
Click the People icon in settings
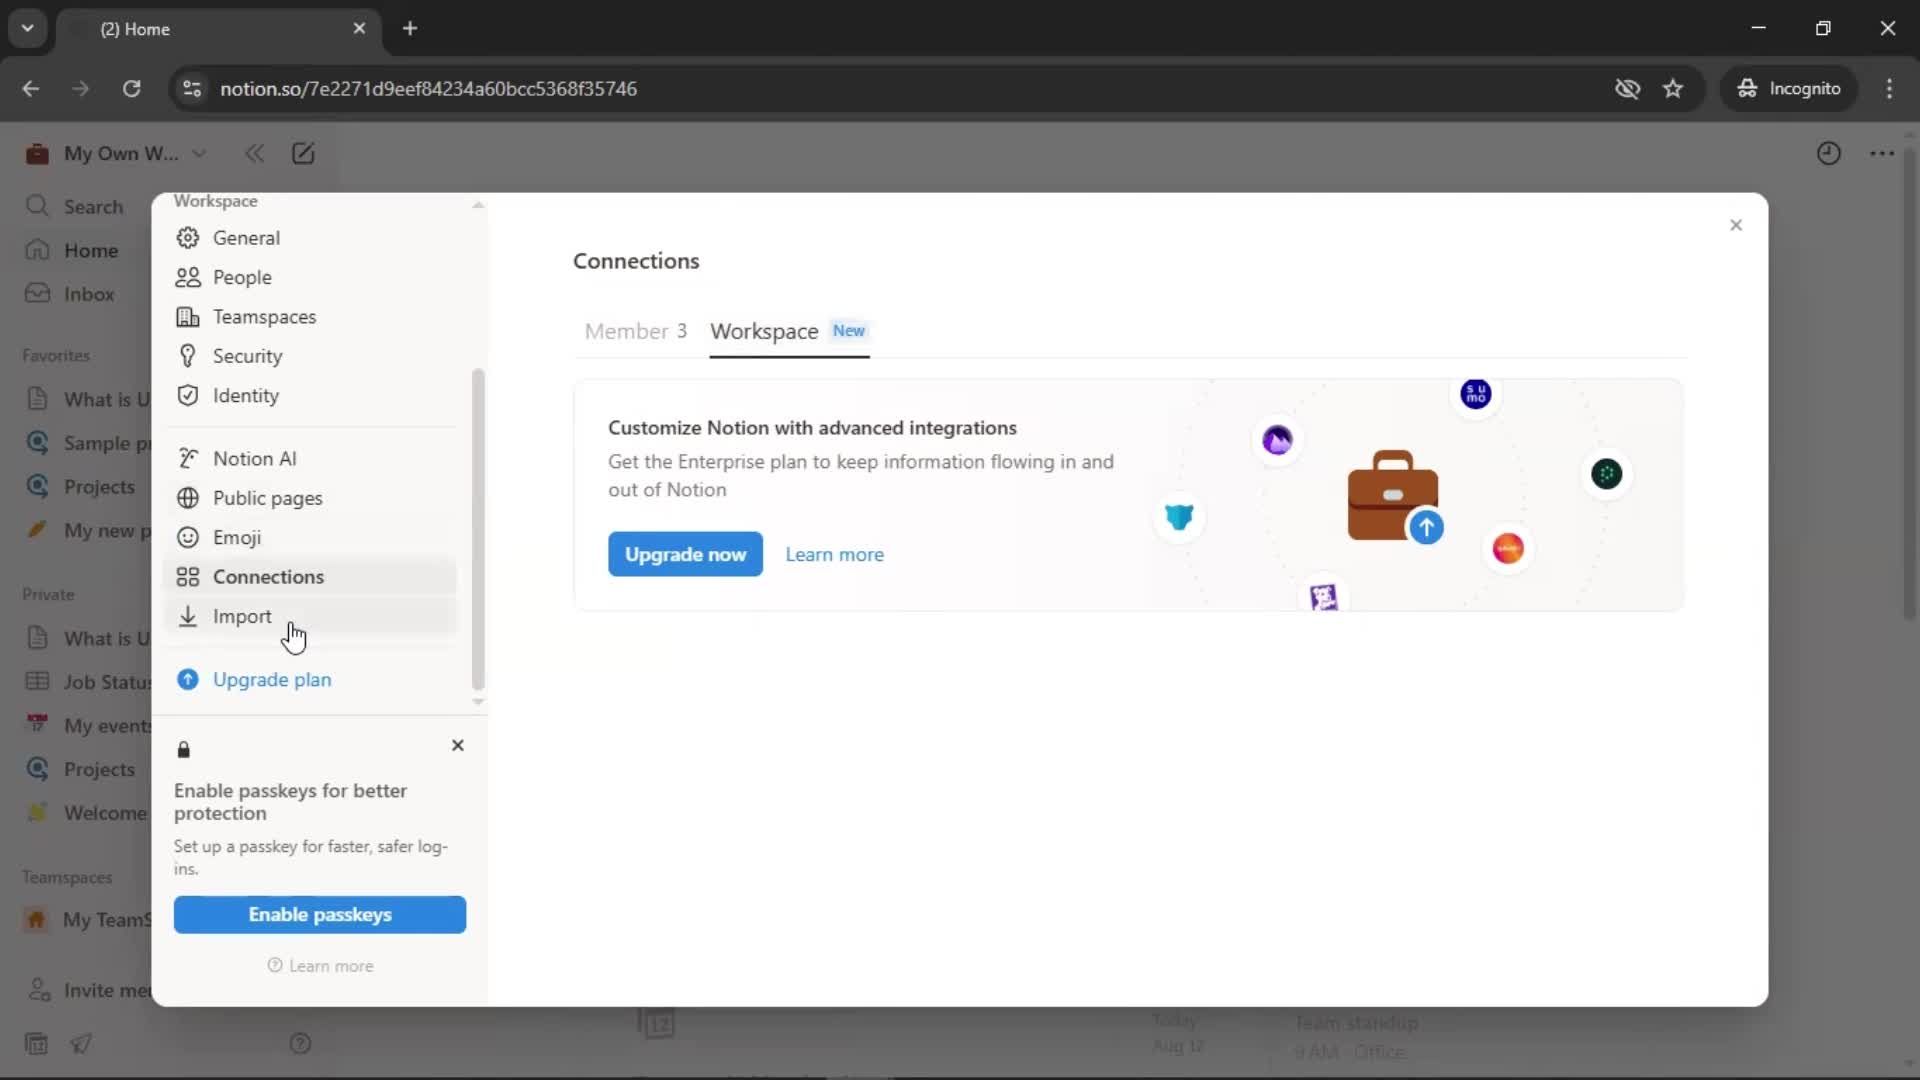click(187, 277)
